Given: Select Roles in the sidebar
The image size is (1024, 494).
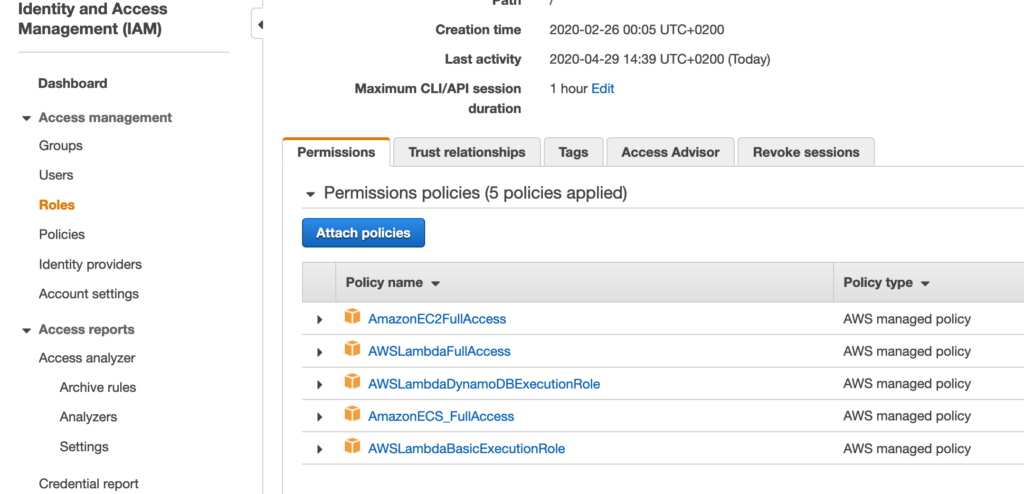Looking at the screenshot, I should pos(57,205).
